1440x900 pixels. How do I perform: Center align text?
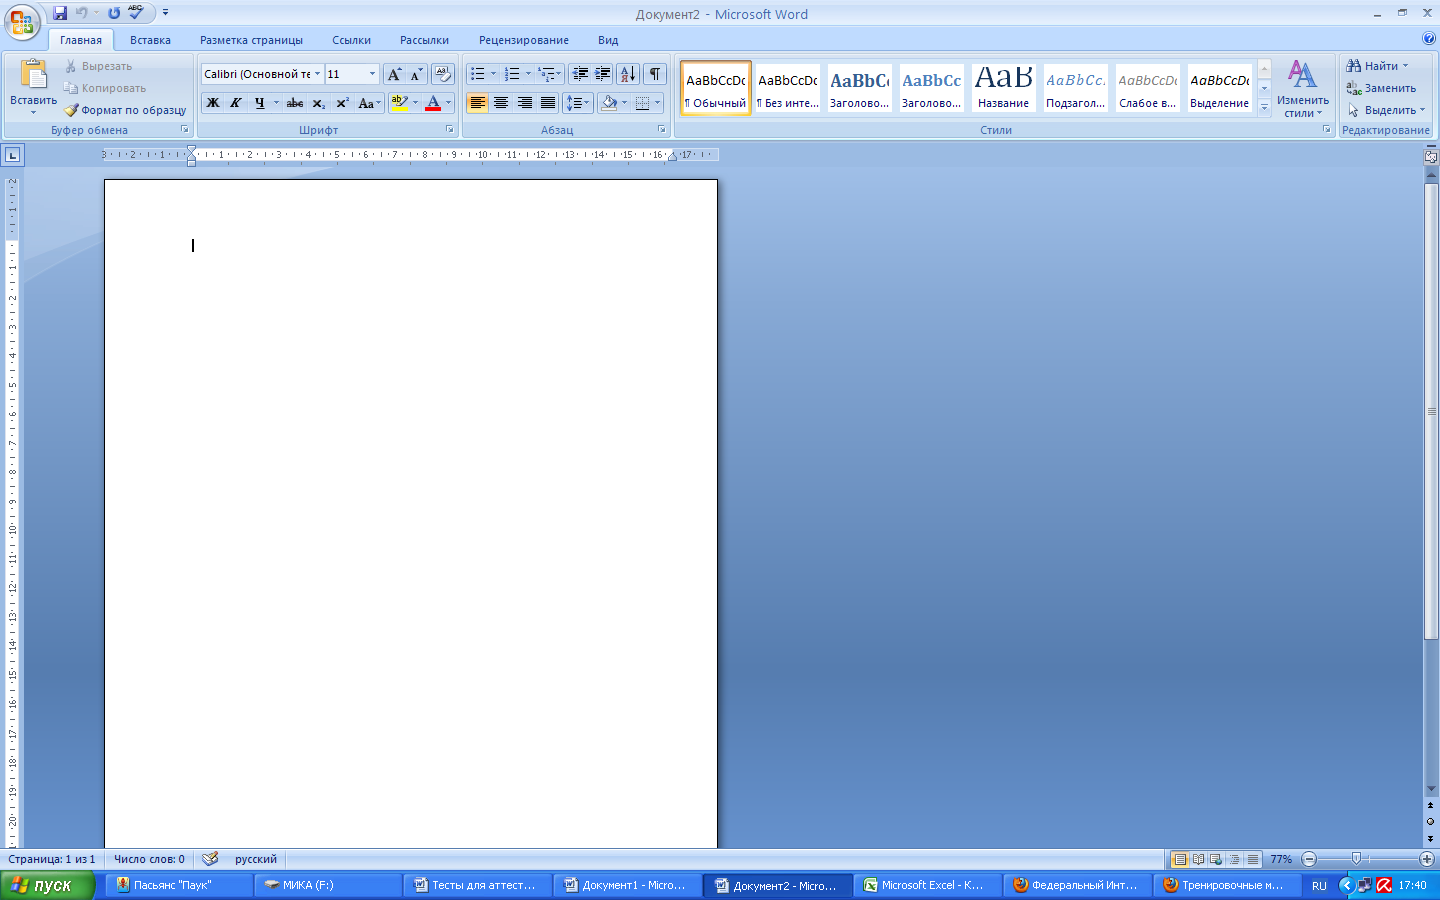pos(501,103)
